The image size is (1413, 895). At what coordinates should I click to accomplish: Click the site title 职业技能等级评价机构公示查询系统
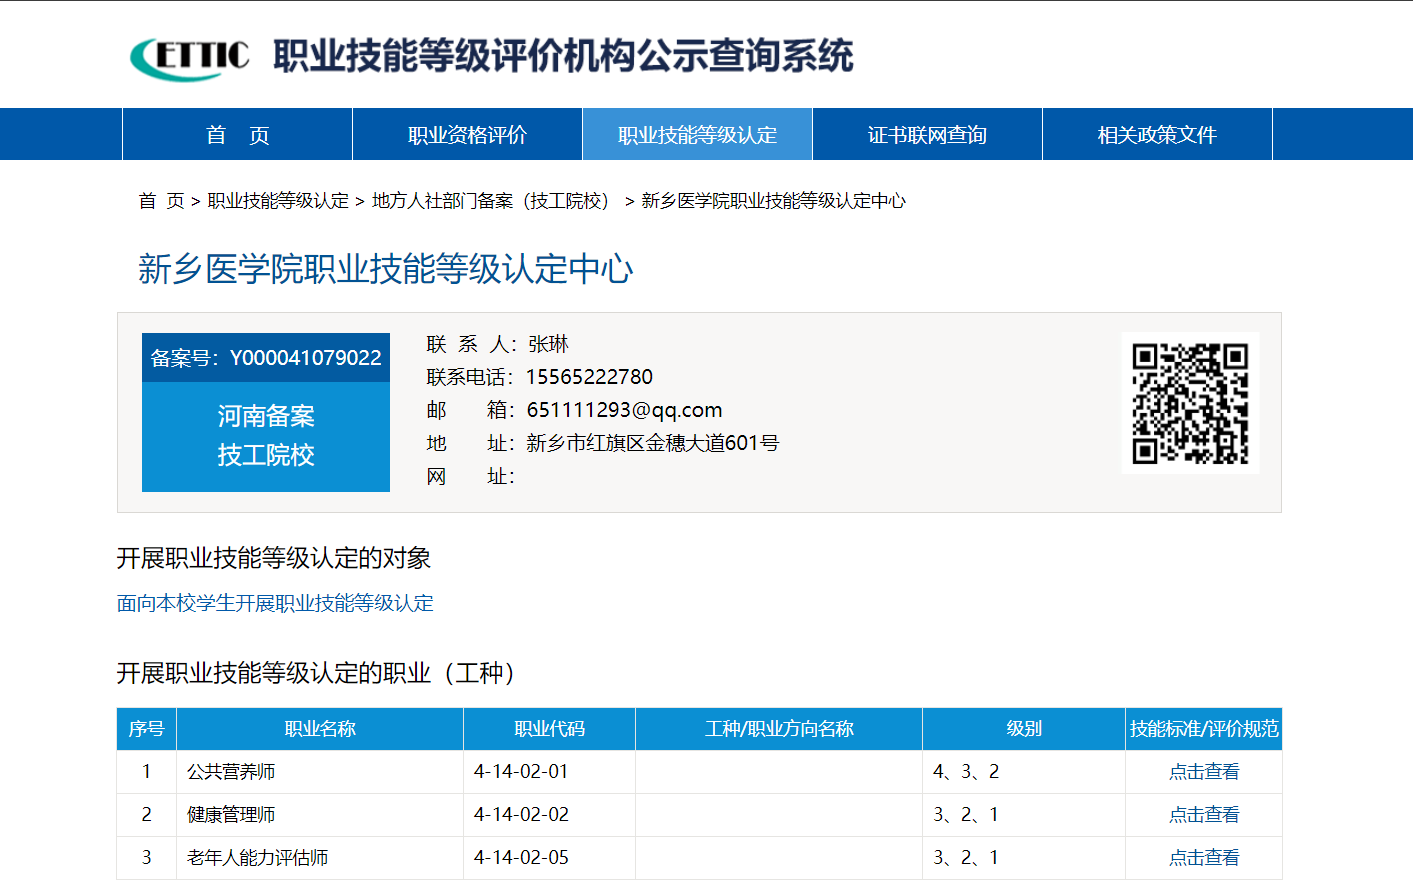(x=563, y=56)
